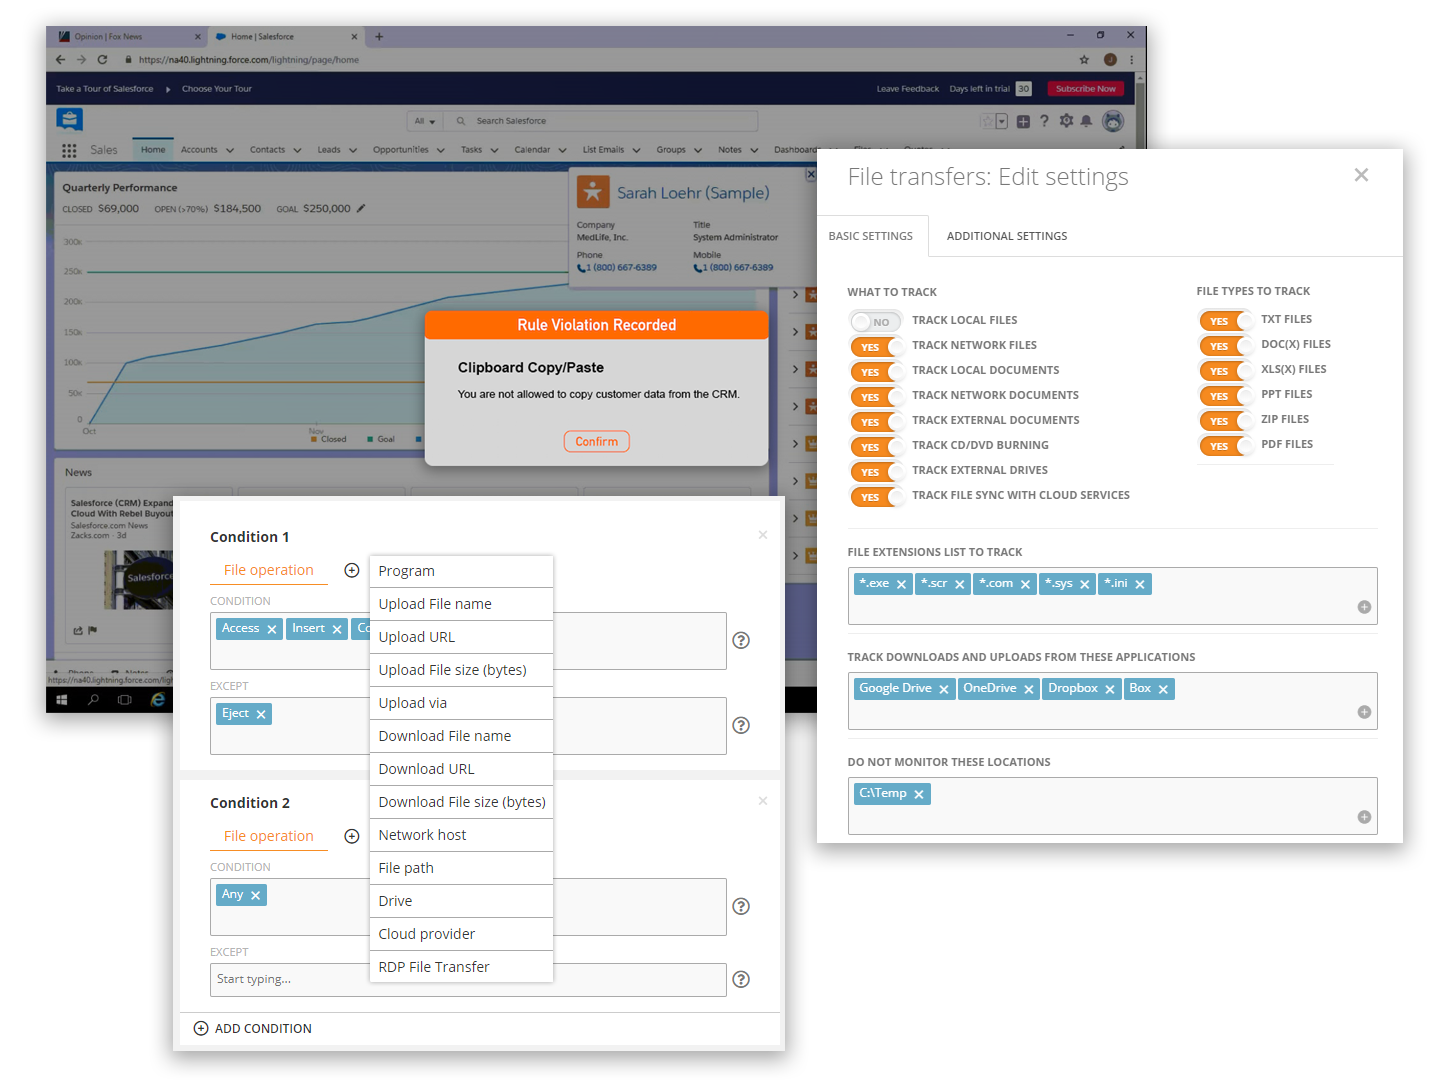Expand the Accounts navigation dropdown
Image resolution: width=1430 pixels, height=1080 pixels.
coord(227,149)
